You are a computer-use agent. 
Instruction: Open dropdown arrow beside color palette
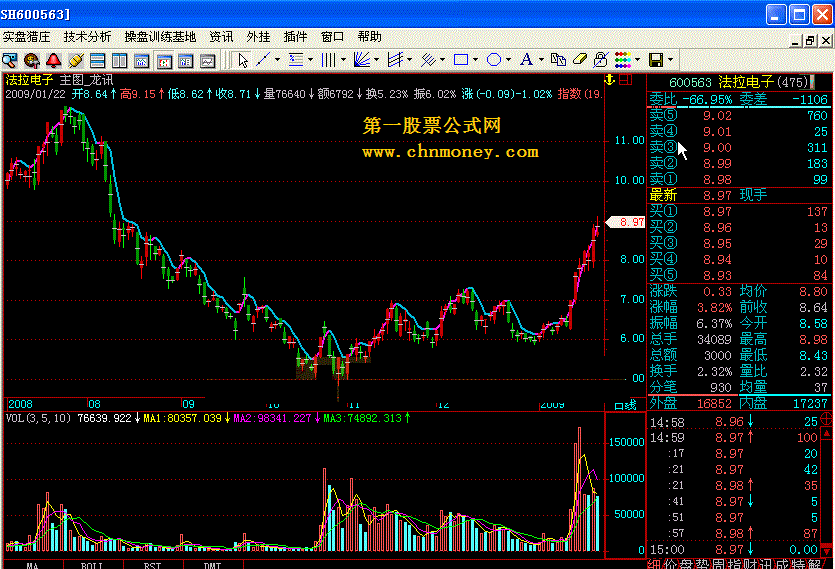(637, 60)
